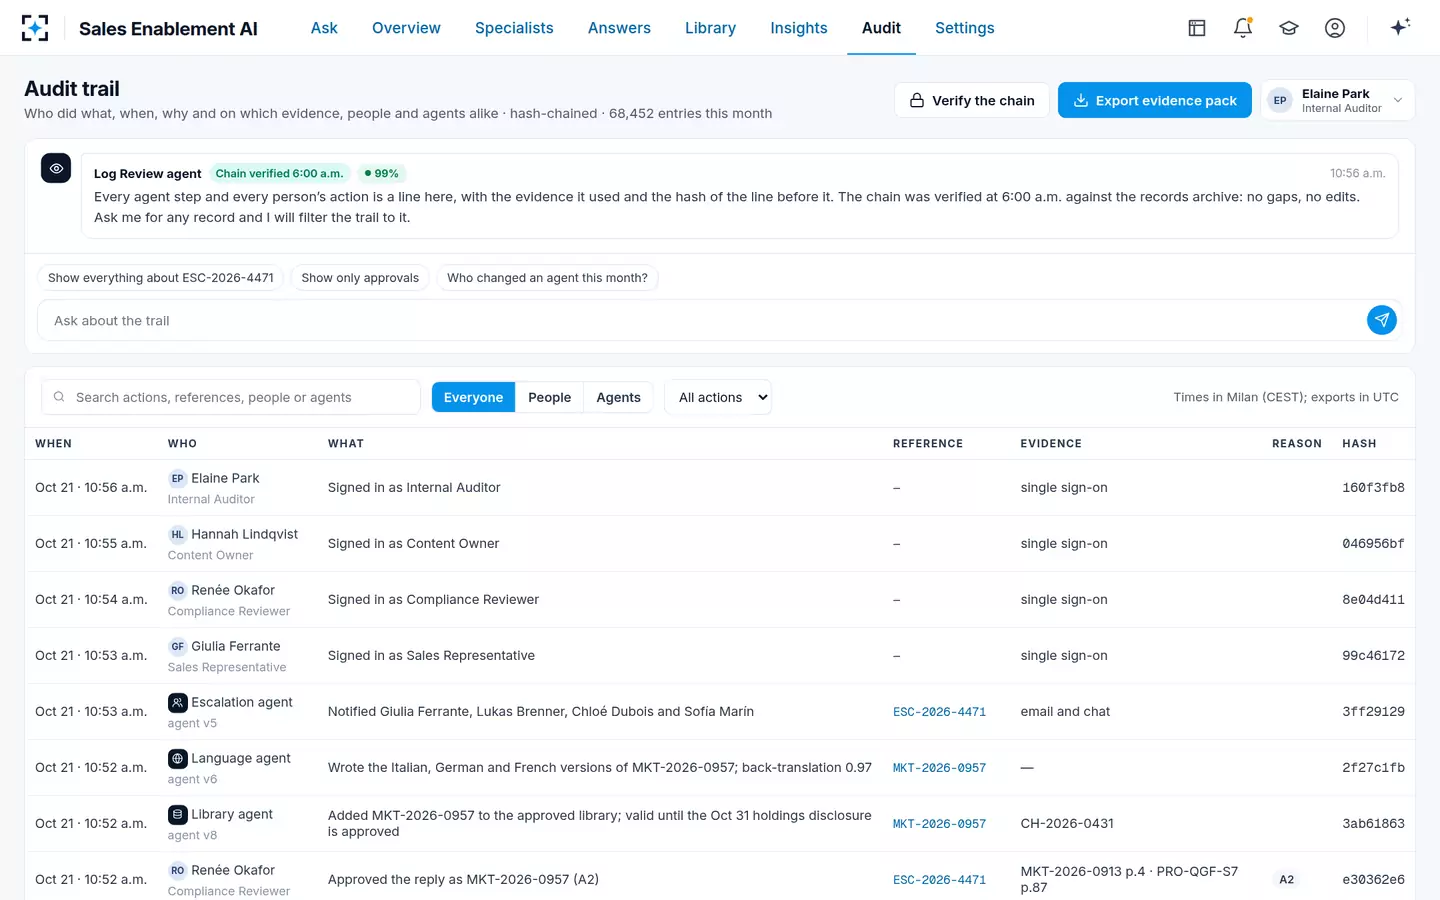This screenshot has width=1440, height=900.
Task: Open the Library tab
Action: 710,28
